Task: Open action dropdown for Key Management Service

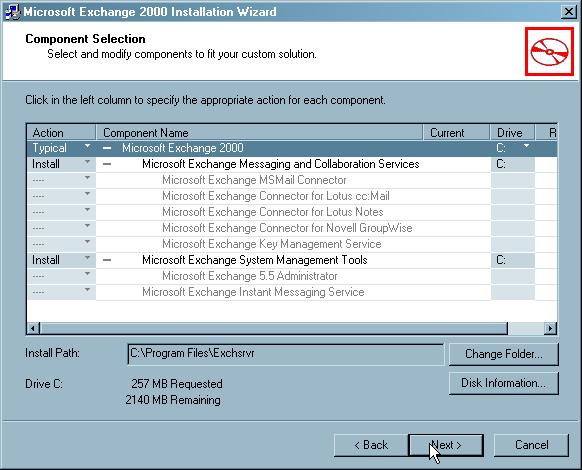Action: pyautogui.click(x=87, y=242)
